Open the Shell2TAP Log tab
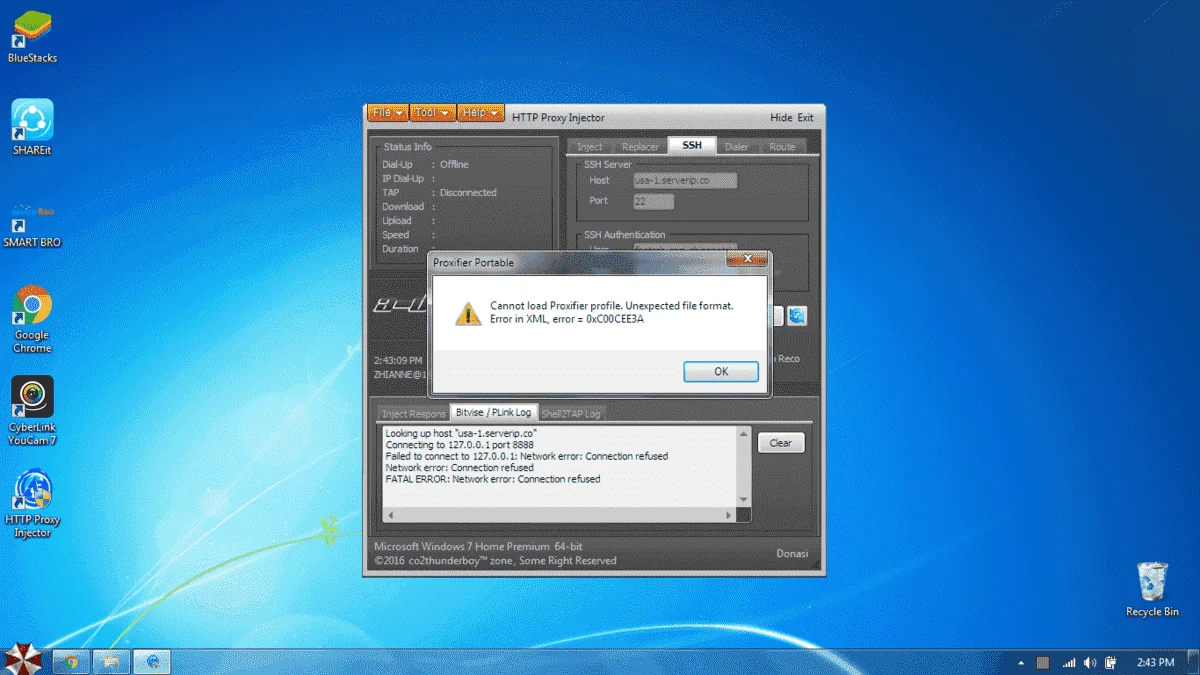 click(571, 413)
